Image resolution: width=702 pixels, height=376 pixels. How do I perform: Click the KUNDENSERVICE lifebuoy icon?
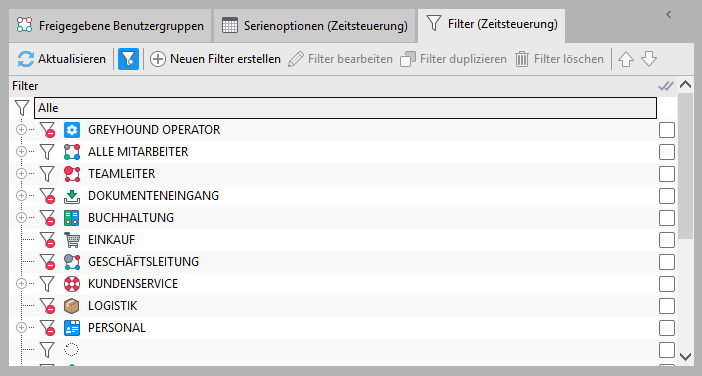tap(72, 284)
